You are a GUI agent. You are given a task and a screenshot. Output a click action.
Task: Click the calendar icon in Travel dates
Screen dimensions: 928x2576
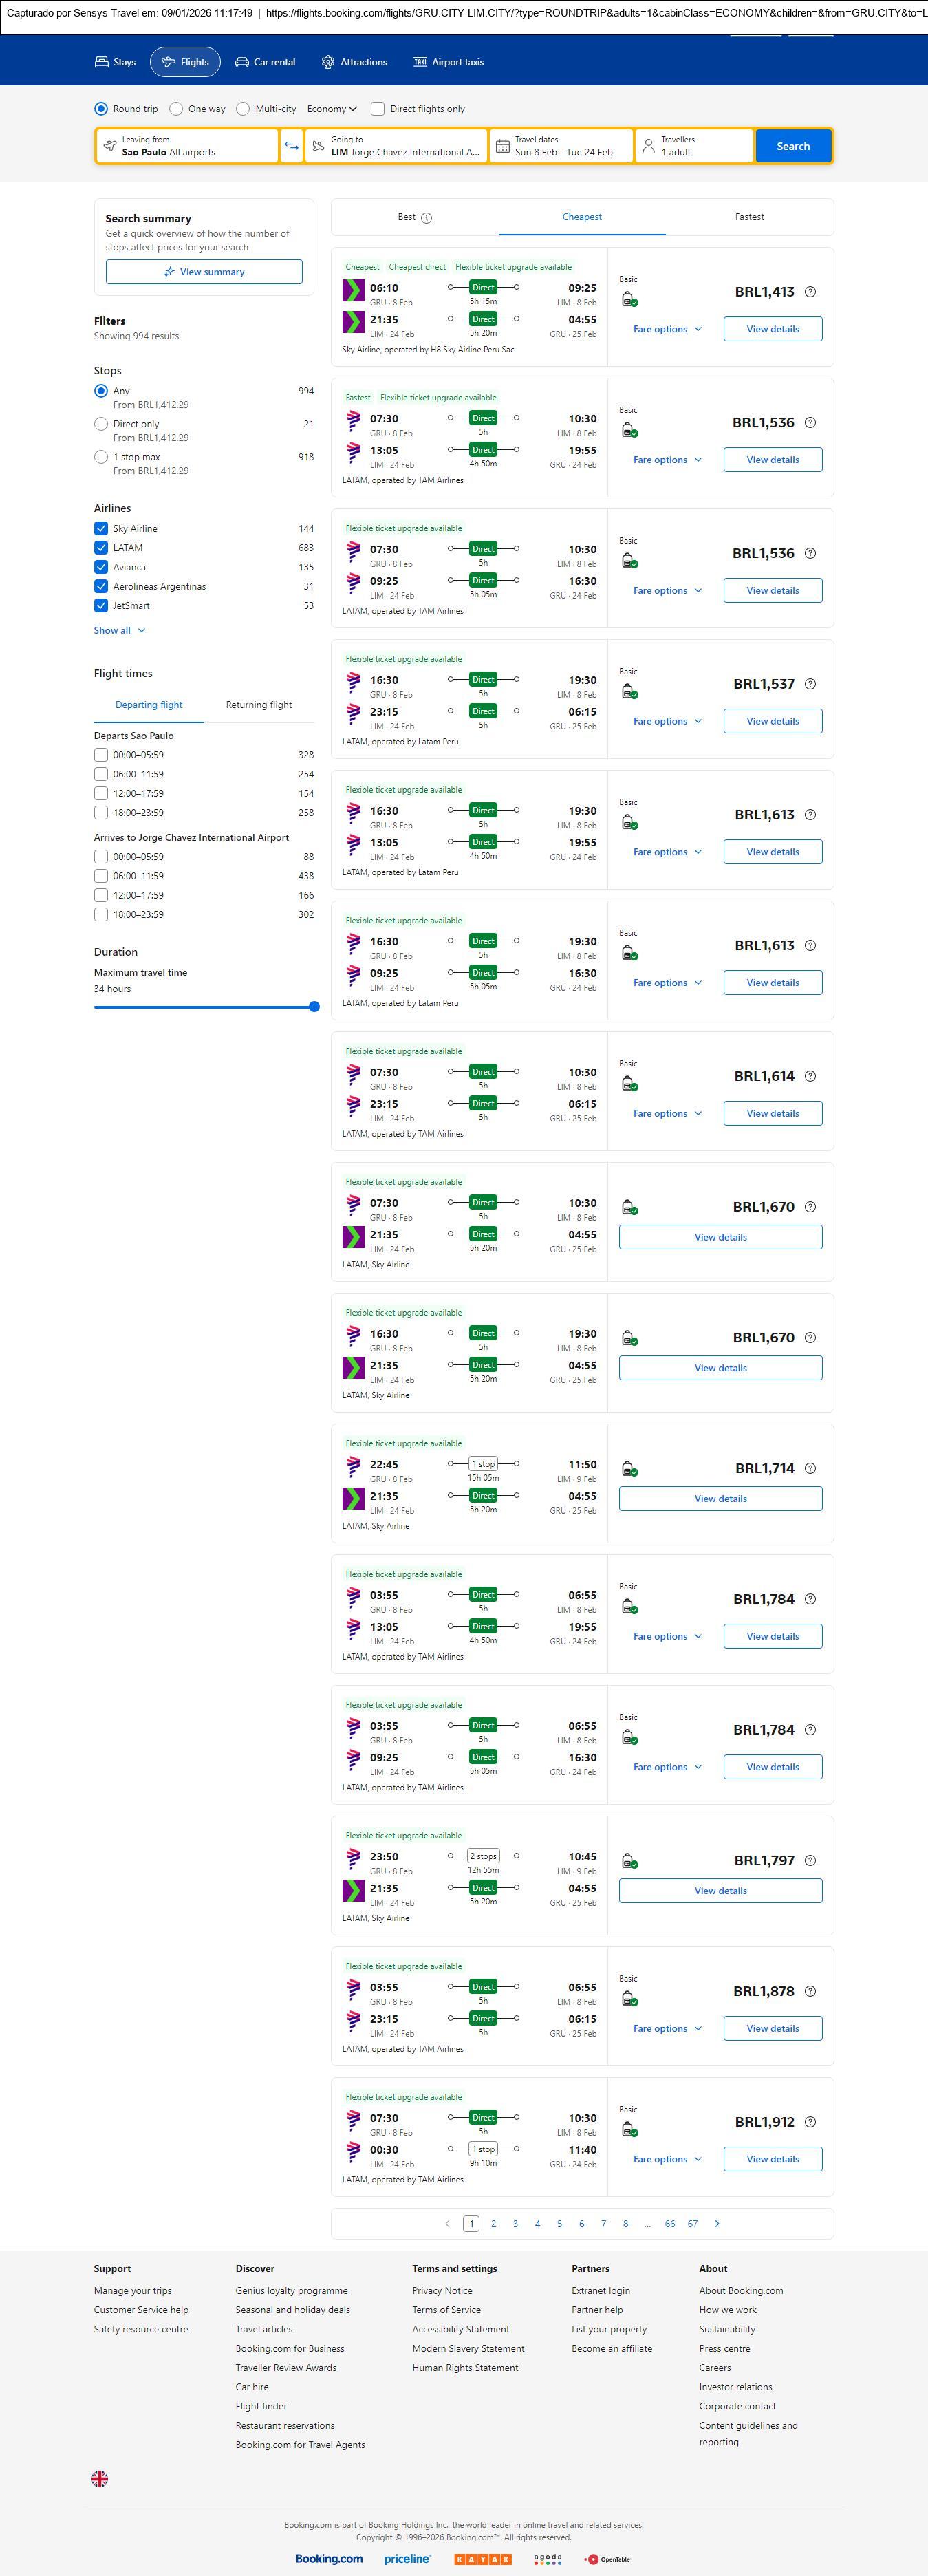coord(503,146)
